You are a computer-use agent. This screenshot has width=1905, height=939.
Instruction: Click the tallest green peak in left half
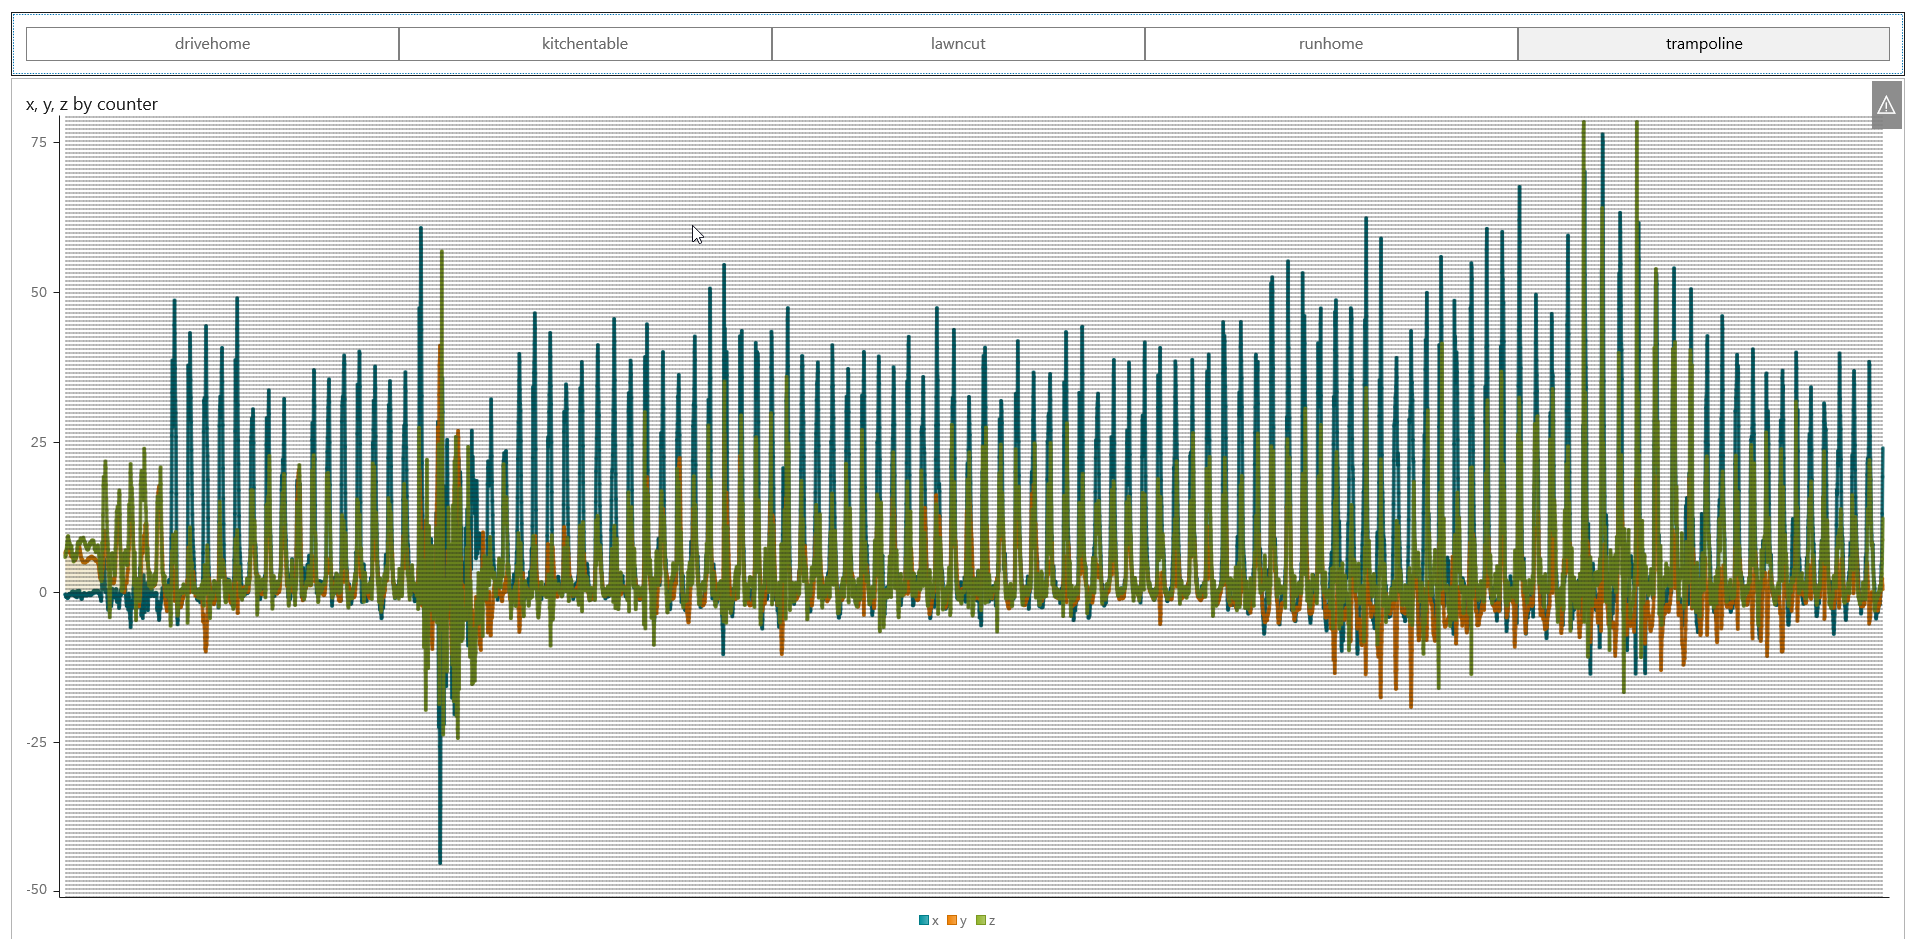pyautogui.click(x=441, y=252)
